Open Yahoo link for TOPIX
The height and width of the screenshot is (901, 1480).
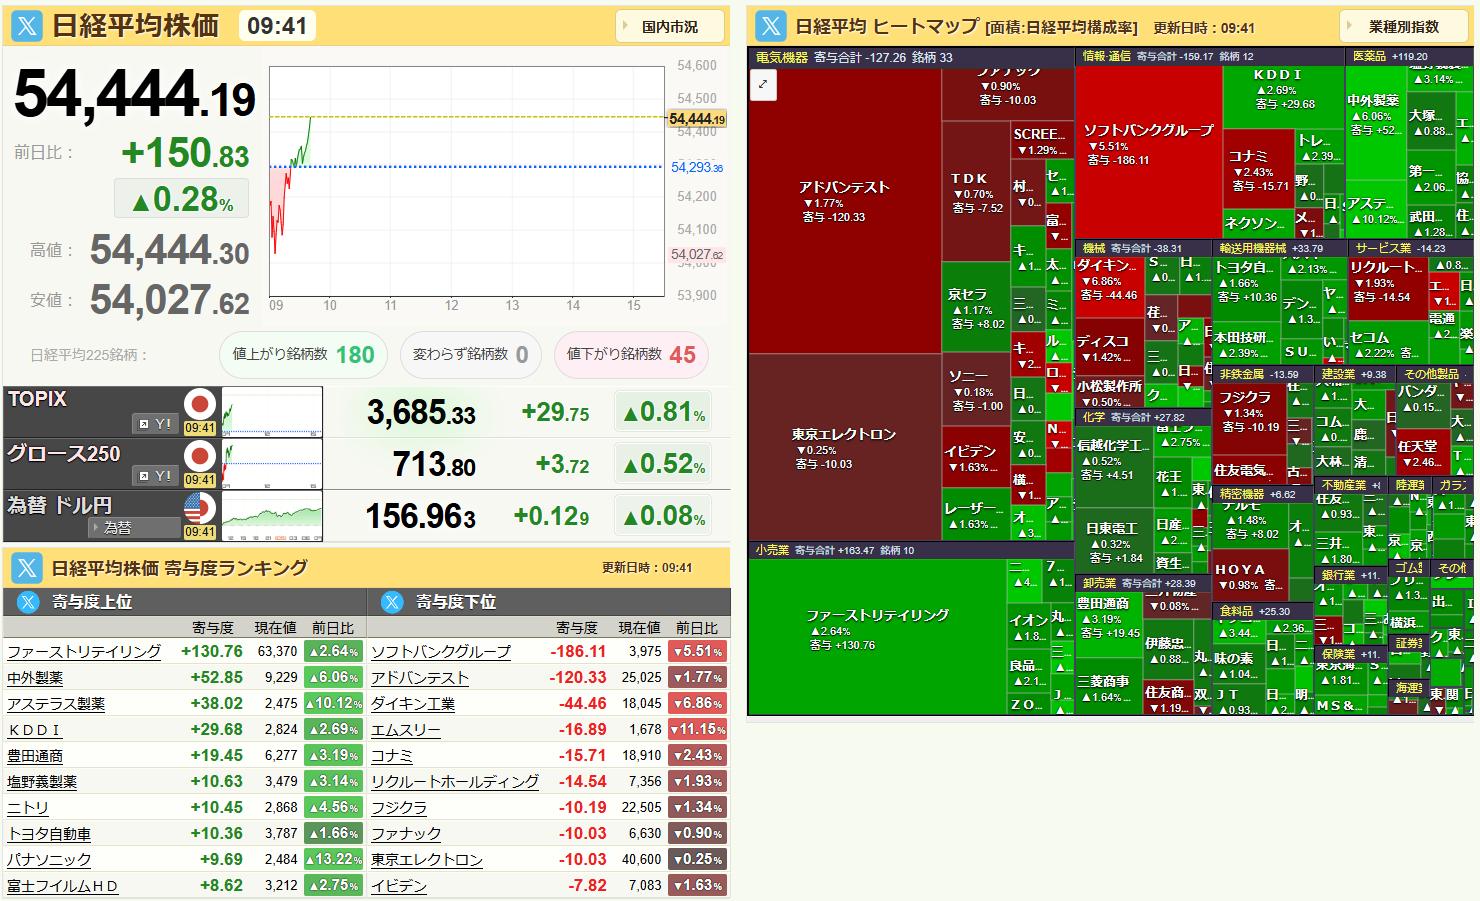(x=155, y=424)
